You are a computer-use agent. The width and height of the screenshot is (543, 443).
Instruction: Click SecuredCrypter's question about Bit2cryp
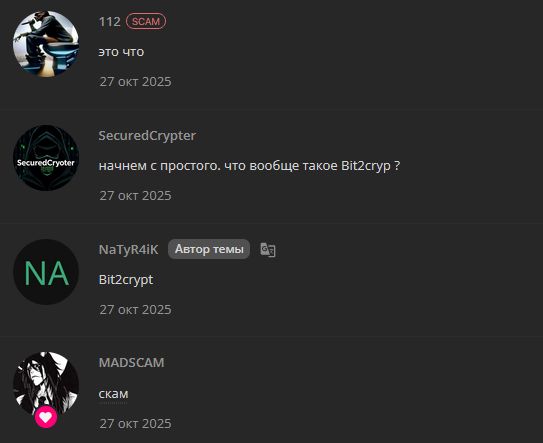coord(249,166)
